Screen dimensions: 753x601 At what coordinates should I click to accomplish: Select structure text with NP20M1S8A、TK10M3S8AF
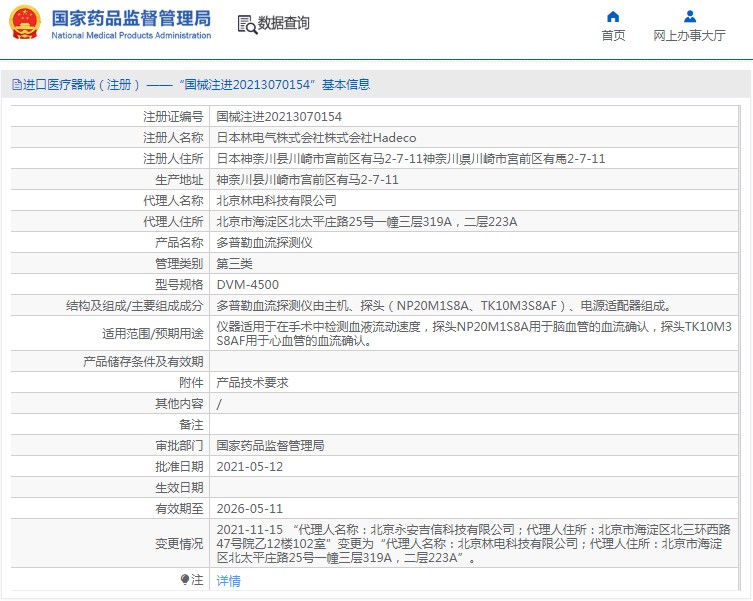pos(444,306)
